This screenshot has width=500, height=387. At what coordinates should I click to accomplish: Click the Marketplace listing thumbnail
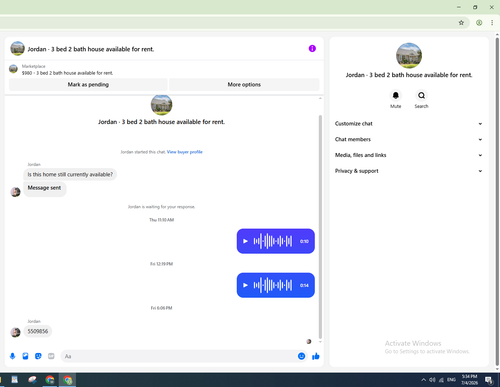click(x=13, y=69)
